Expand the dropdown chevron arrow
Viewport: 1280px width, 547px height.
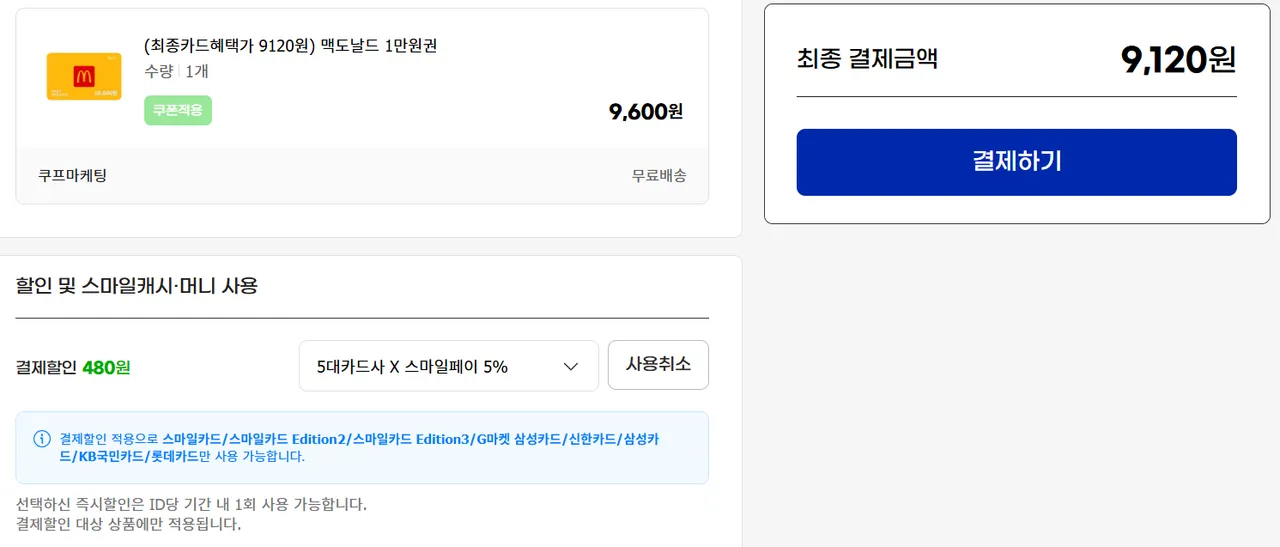(571, 366)
